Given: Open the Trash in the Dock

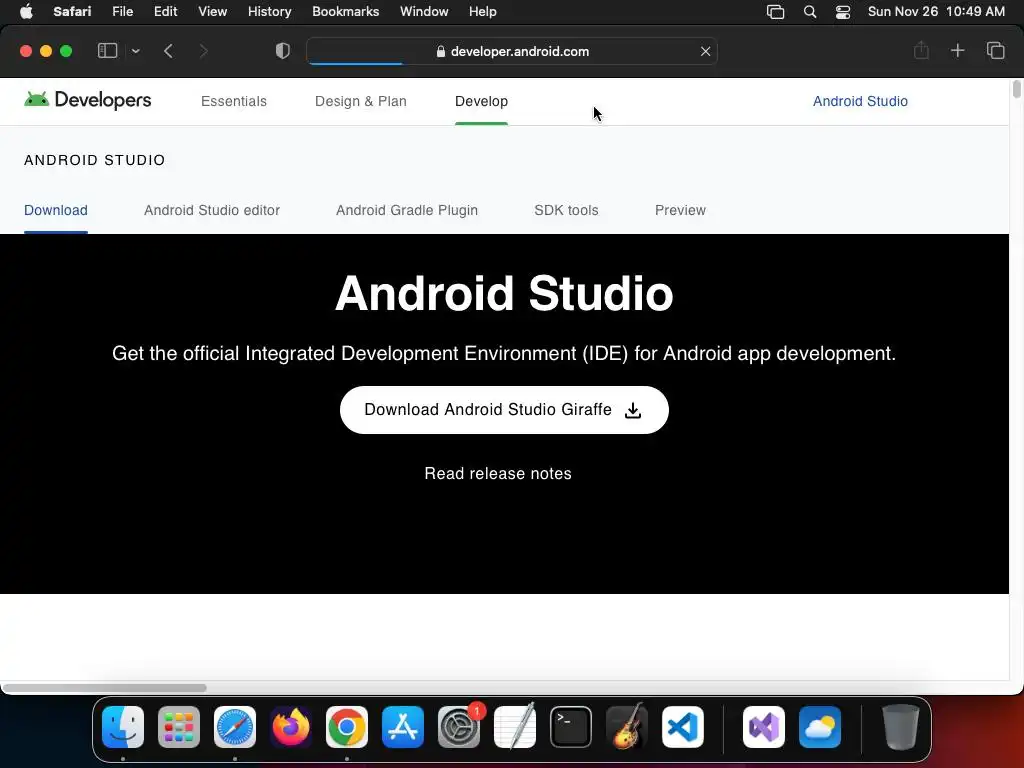Looking at the screenshot, I should click(x=901, y=727).
